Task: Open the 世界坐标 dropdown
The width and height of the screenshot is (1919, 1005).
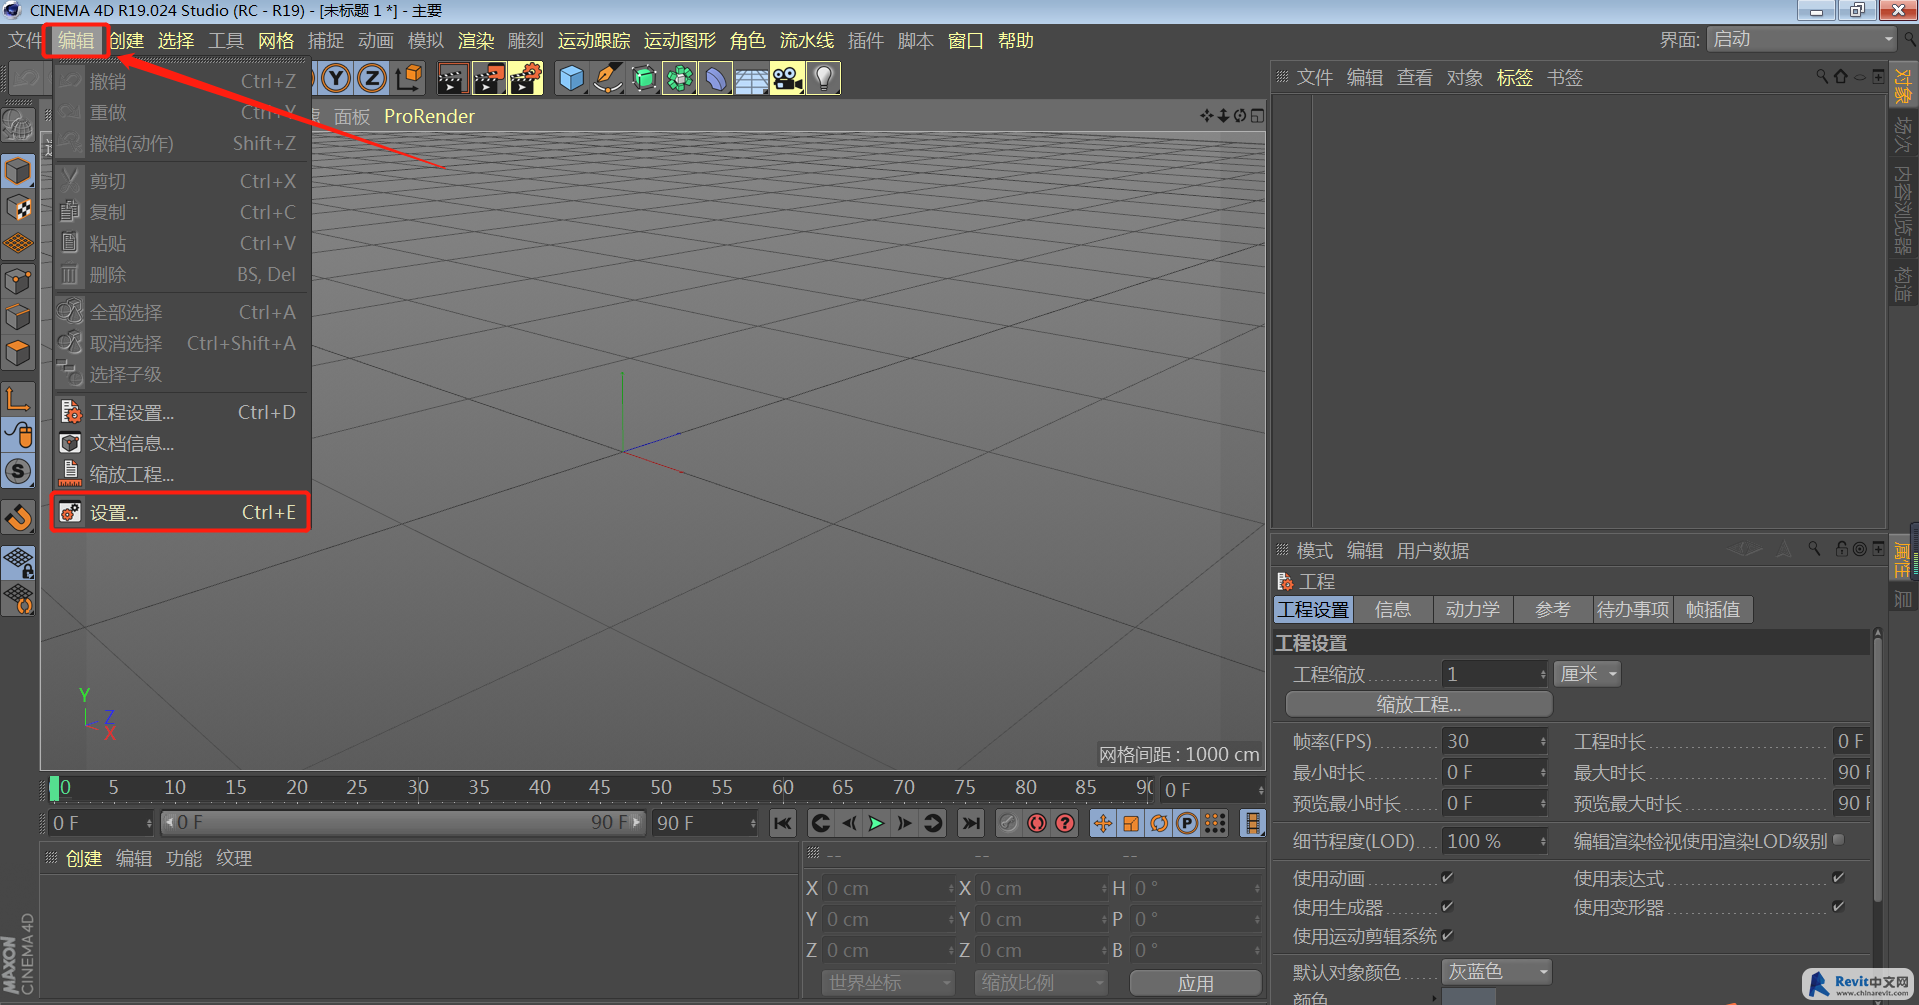Action: 888,983
